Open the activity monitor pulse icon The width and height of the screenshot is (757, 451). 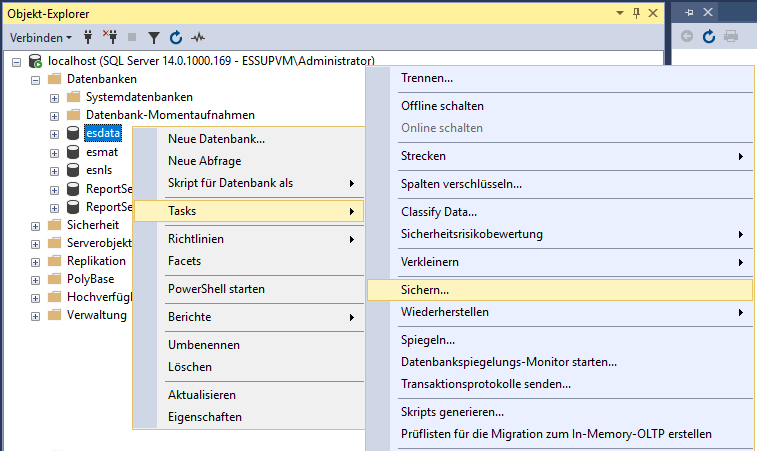point(198,37)
